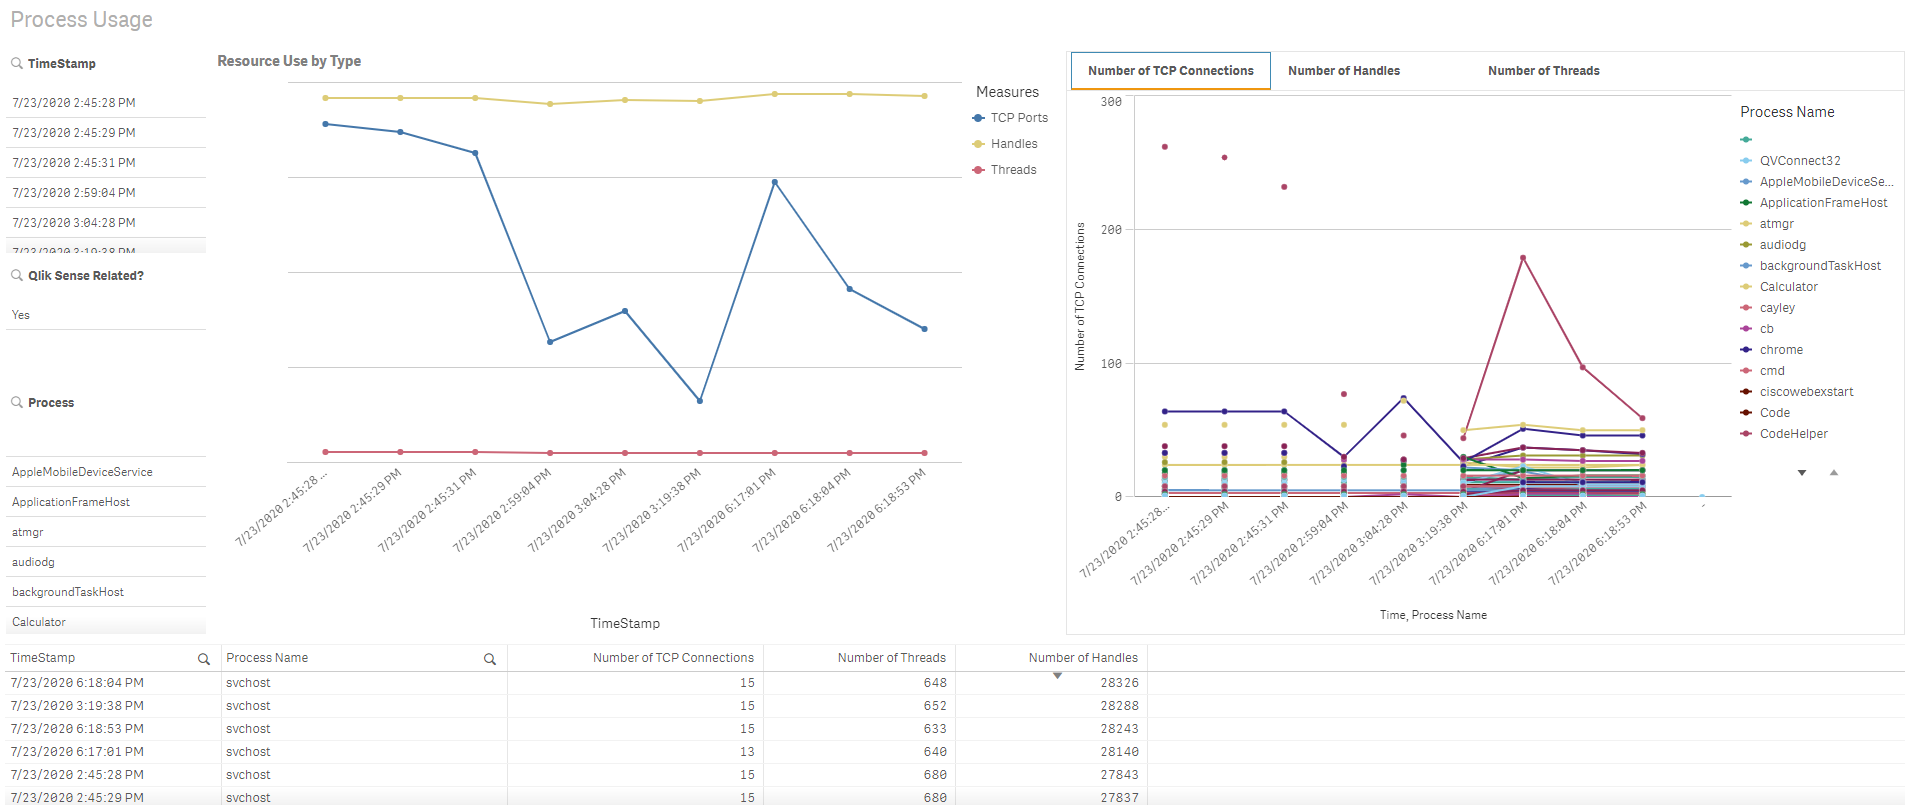Viewport: 1913px width, 812px height.
Task: Sort table by Number of TCP Connections
Action: pos(673,658)
